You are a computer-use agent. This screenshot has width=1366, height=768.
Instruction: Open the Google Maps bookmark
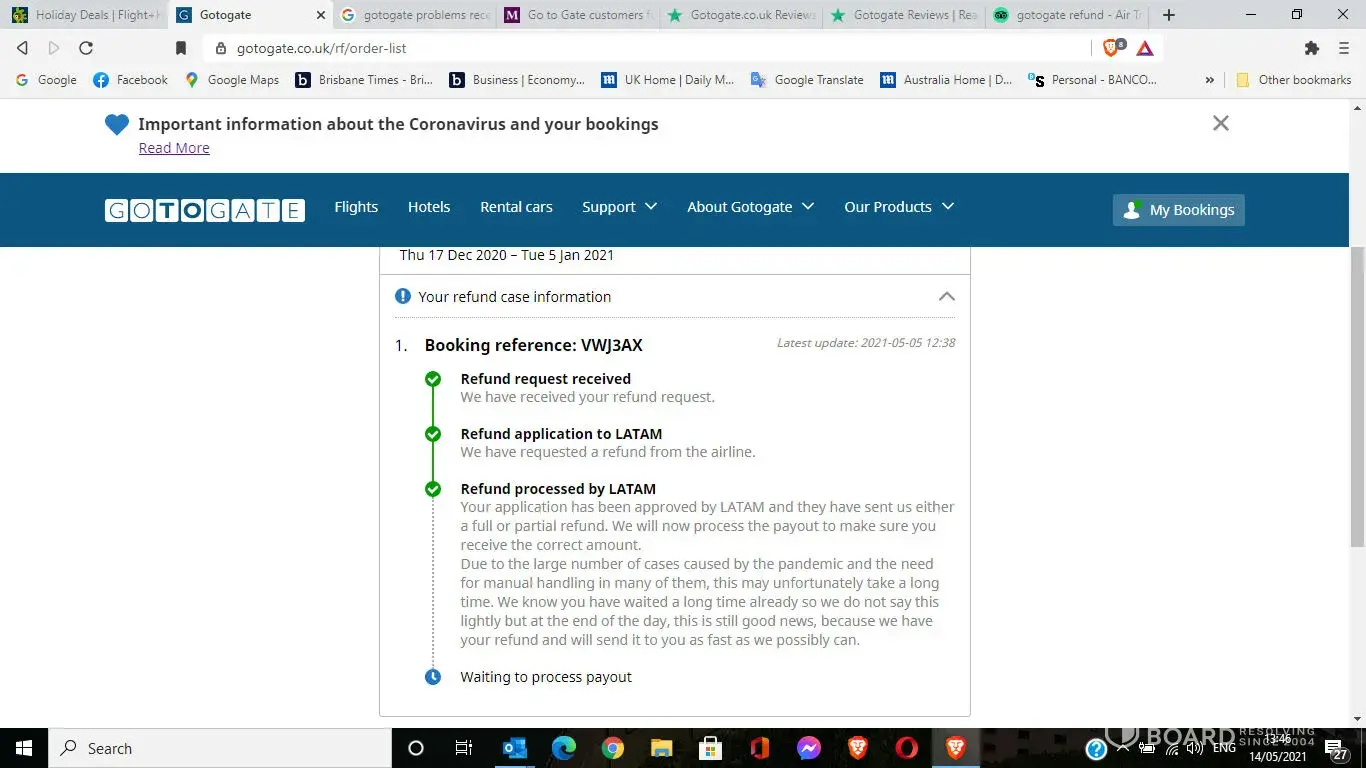click(232, 80)
